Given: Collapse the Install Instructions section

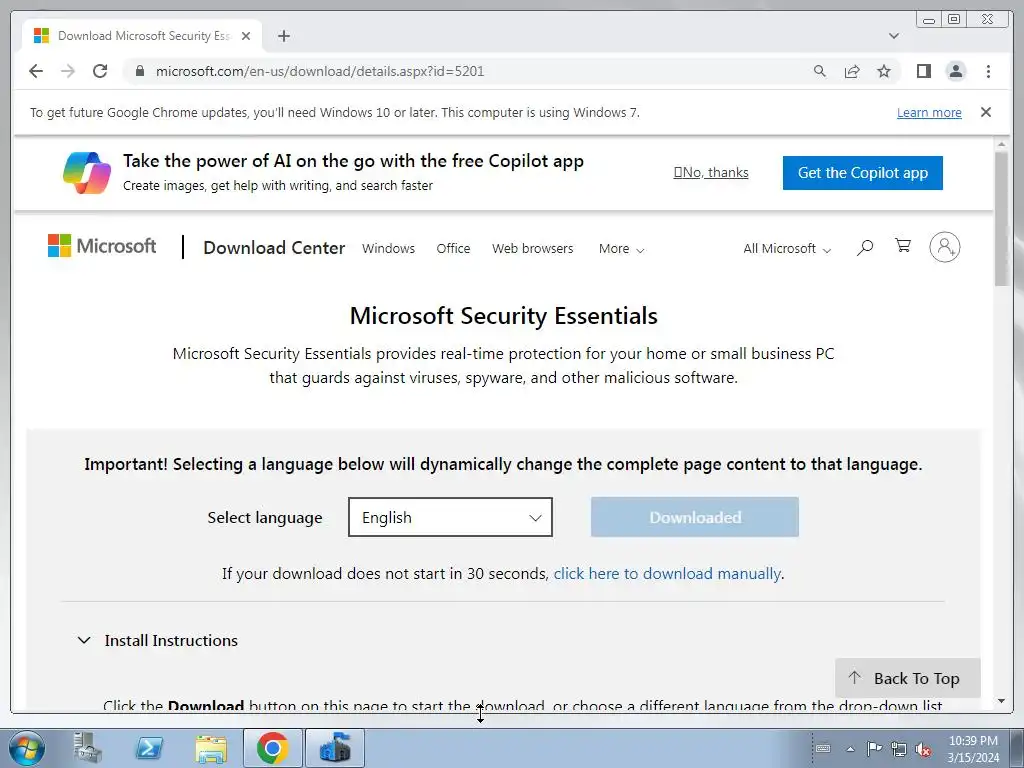Looking at the screenshot, I should point(157,641).
